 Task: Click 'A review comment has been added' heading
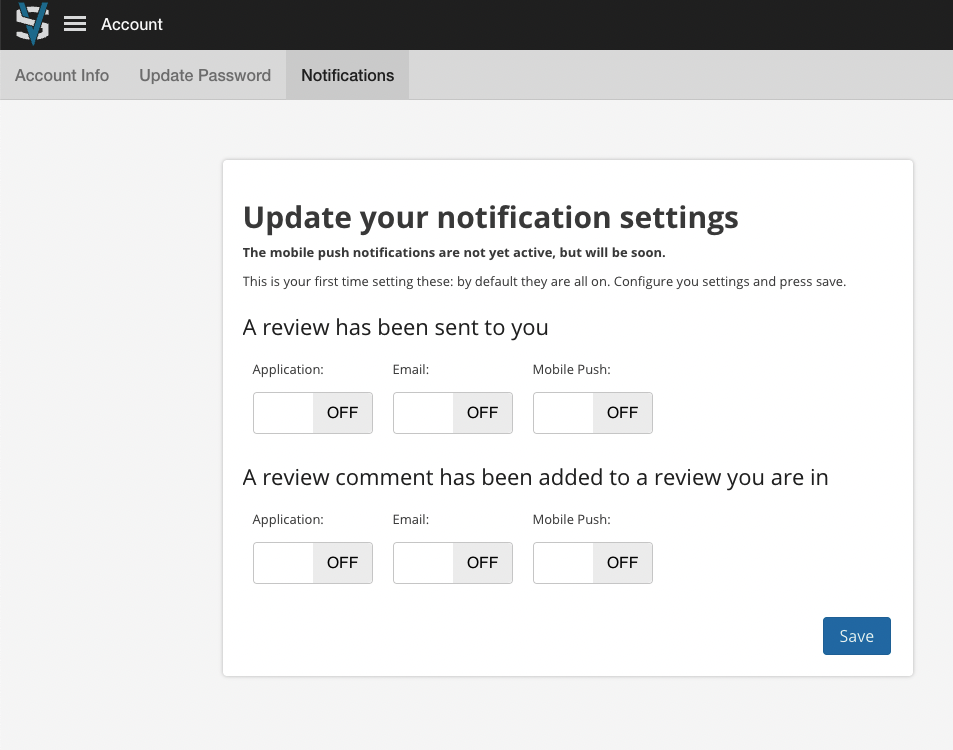point(535,478)
